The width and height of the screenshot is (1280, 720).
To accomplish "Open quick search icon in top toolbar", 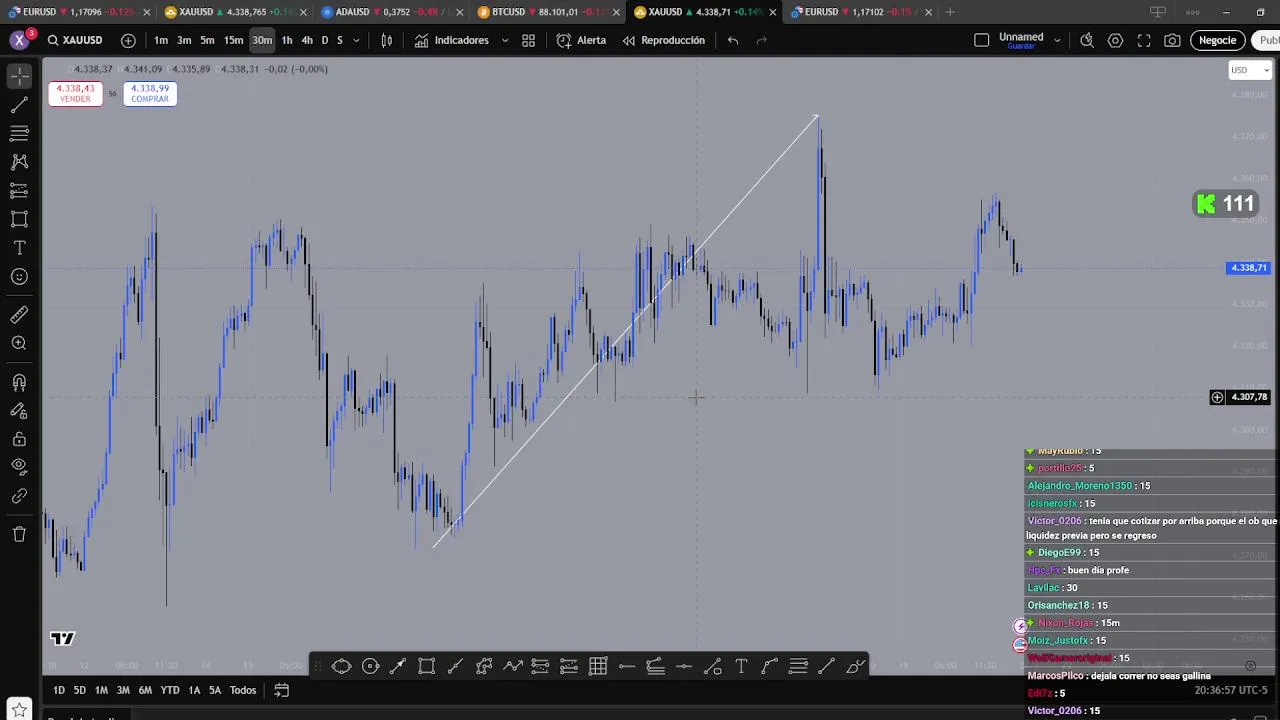I will 1087,40.
